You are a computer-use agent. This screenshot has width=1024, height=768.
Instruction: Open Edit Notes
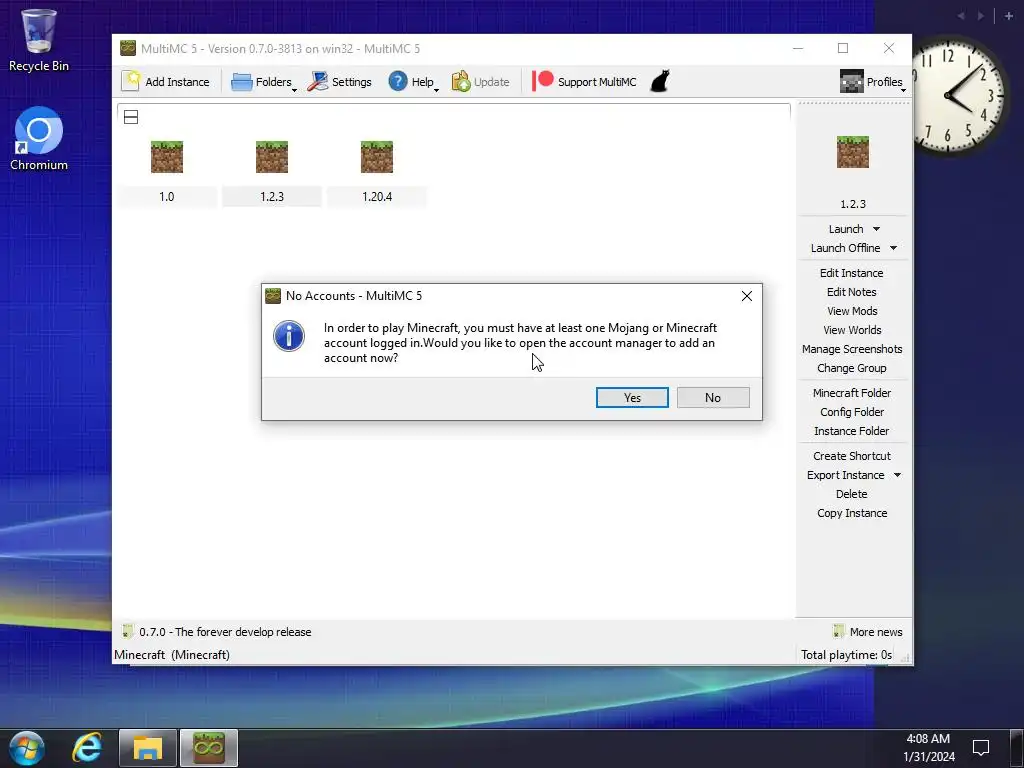(852, 292)
